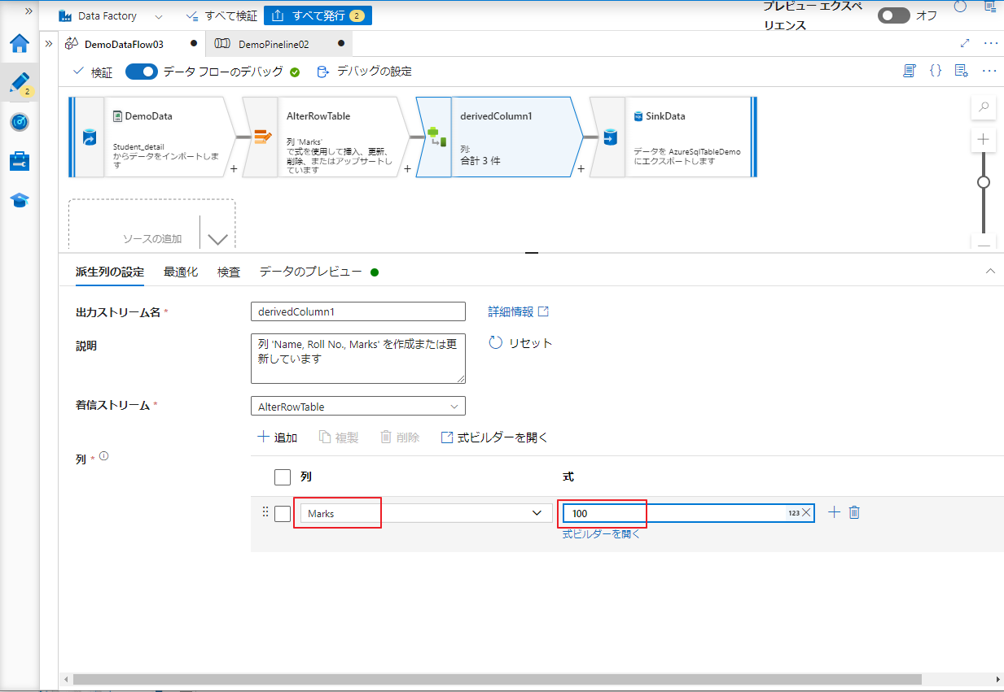Open 式ビルダーを開く link under expression
This screenshot has height=692, width=1004.
pyautogui.click(x=601, y=534)
